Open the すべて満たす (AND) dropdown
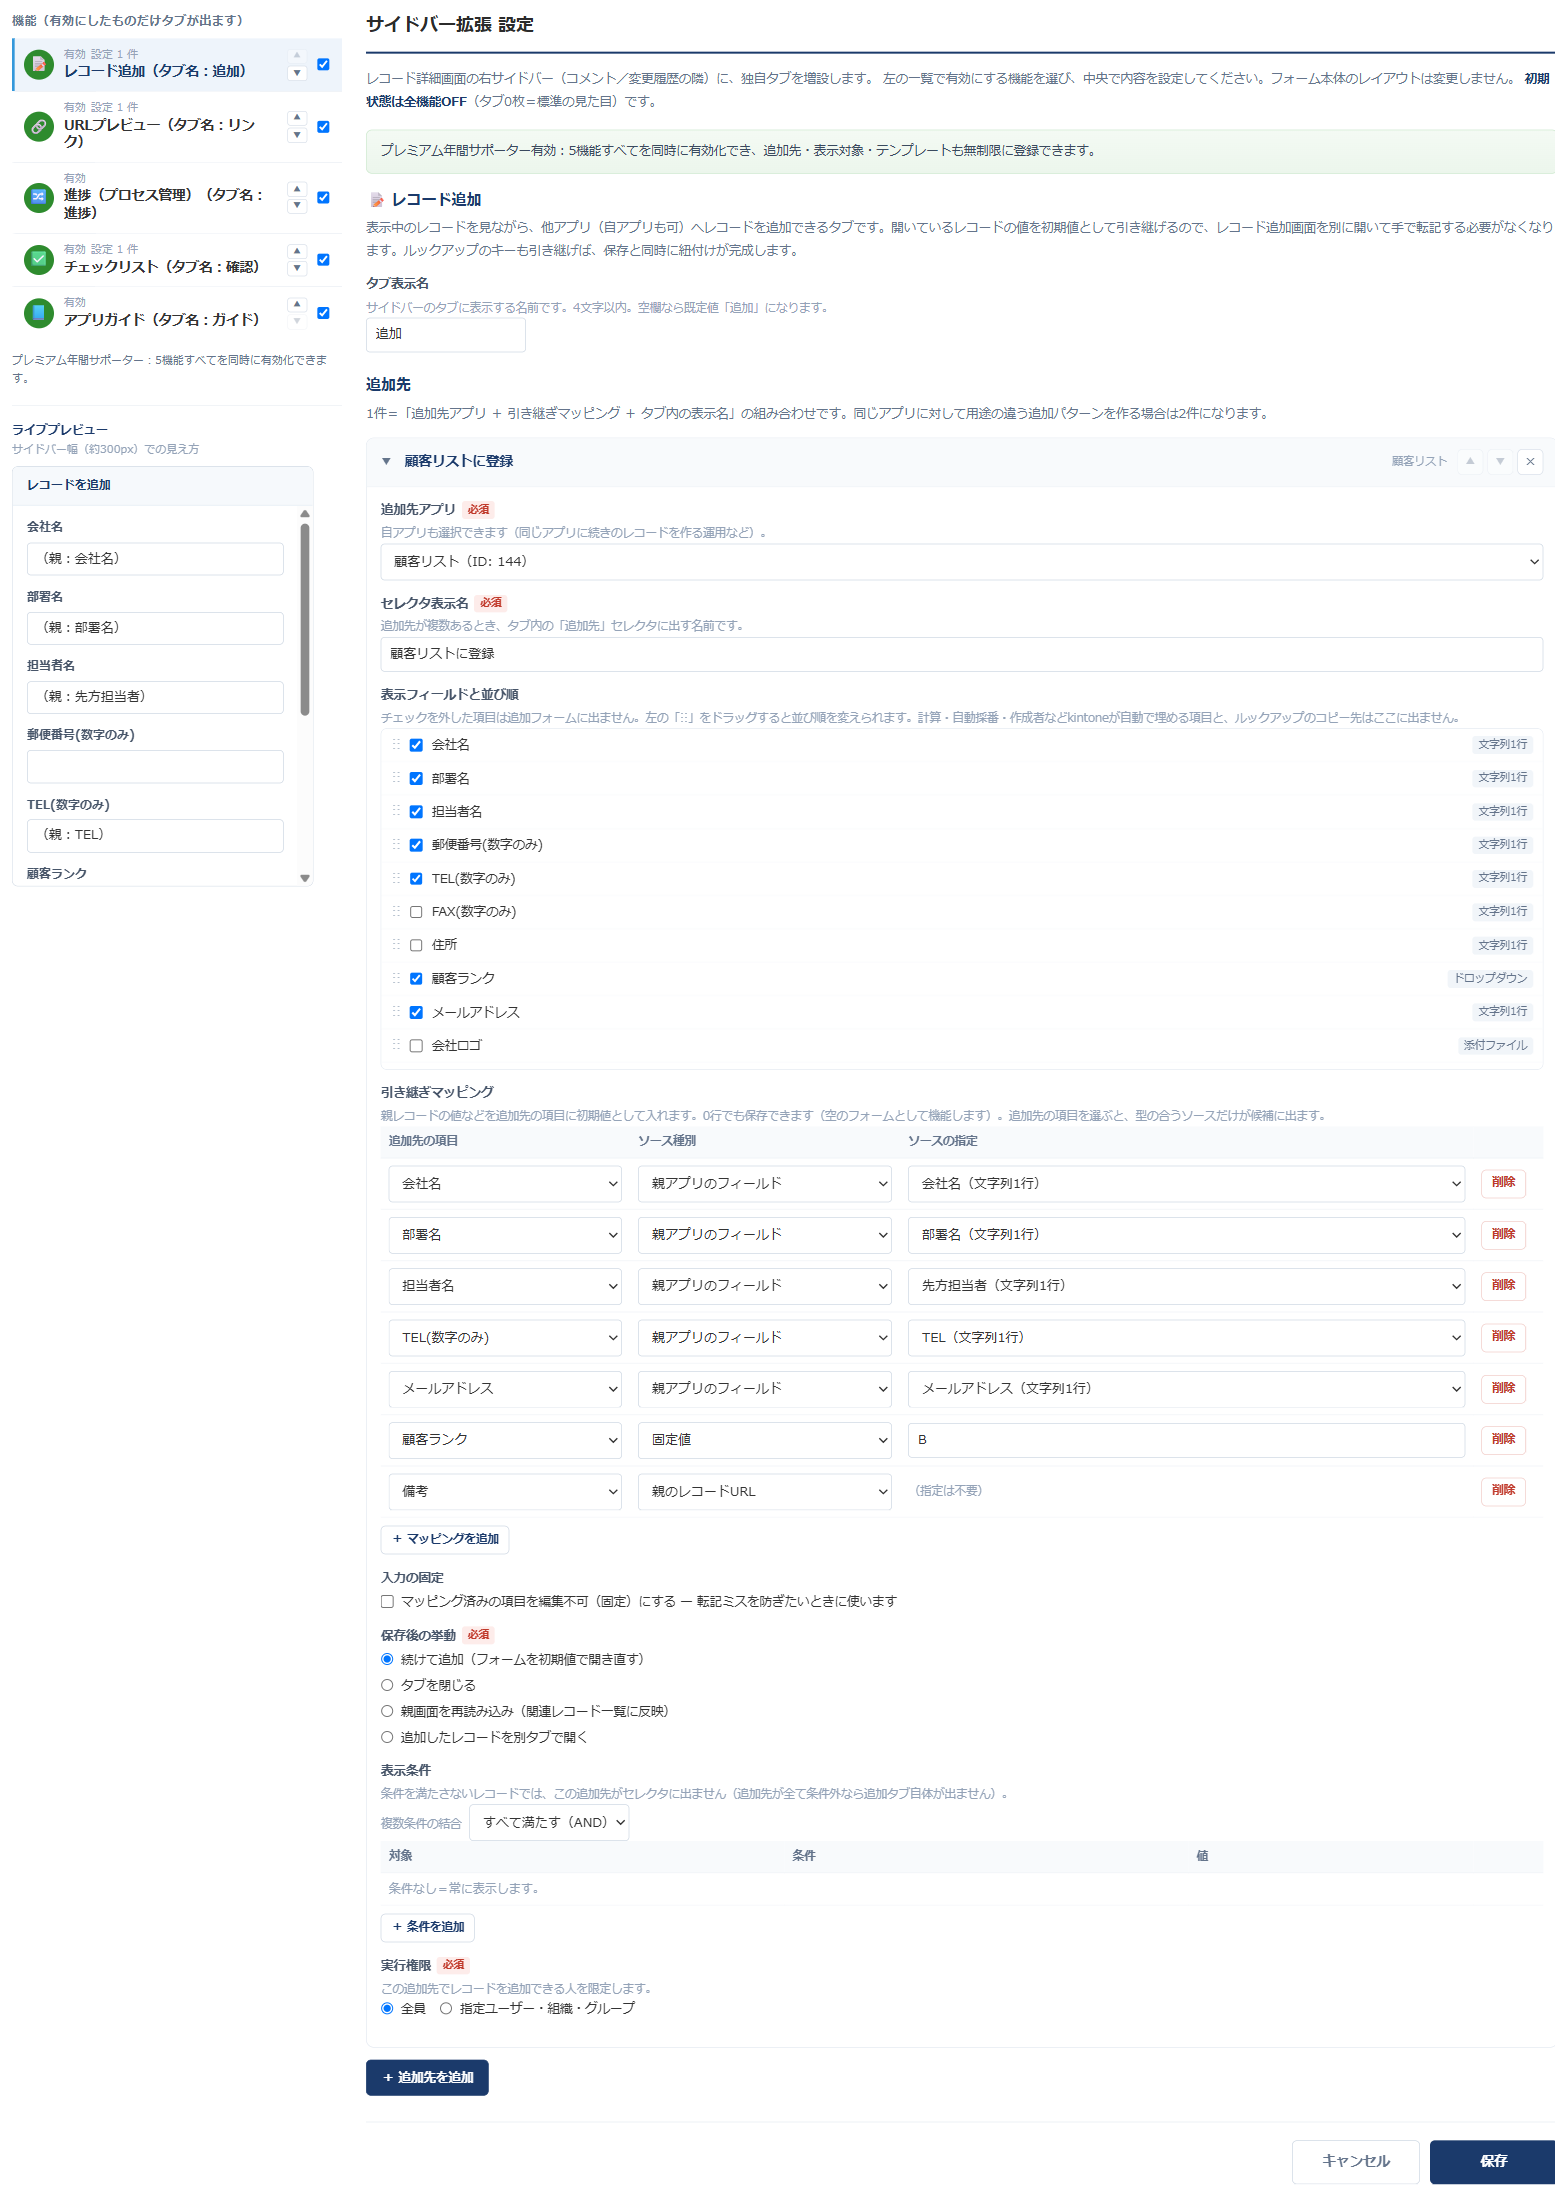This screenshot has height=2196, width=1555. pos(549,1822)
